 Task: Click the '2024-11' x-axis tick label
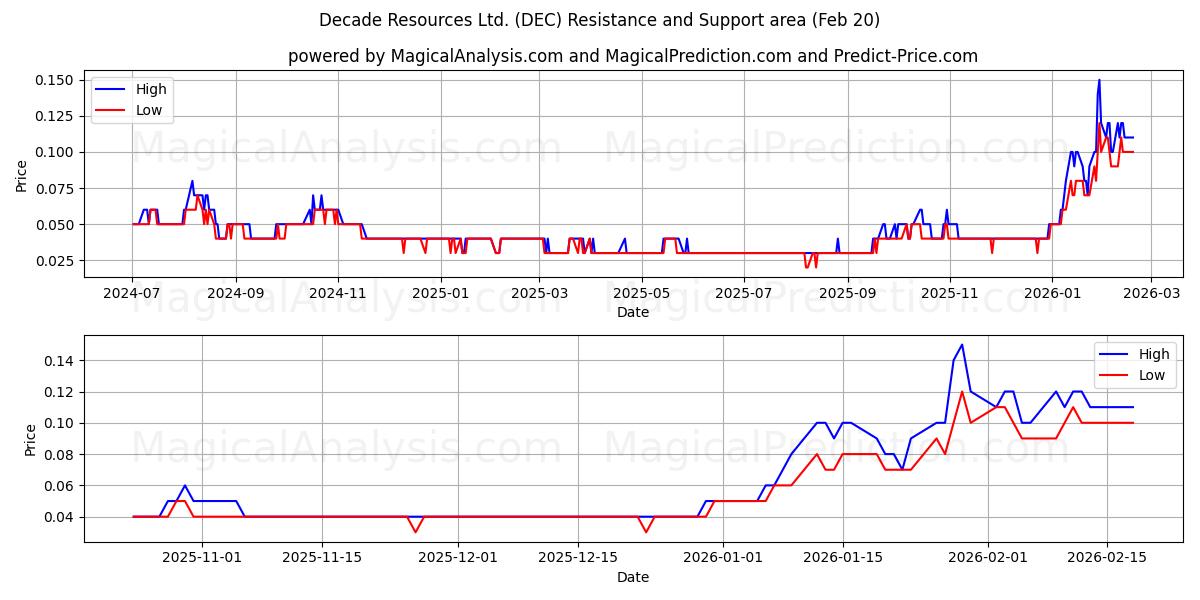pos(338,293)
